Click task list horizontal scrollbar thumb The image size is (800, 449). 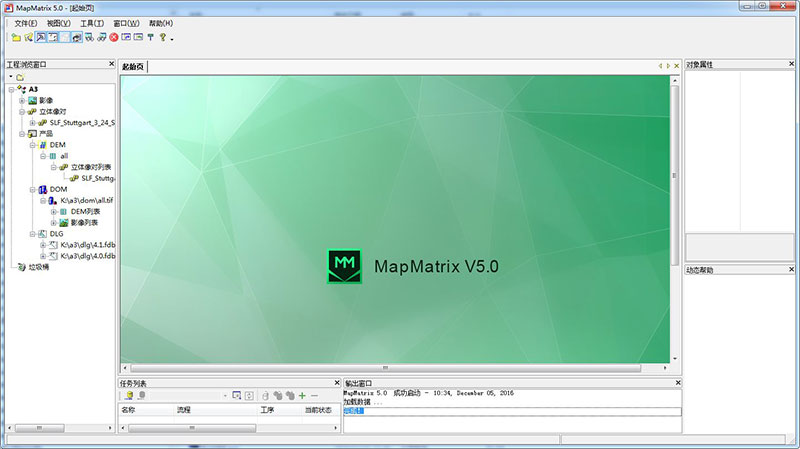(192, 428)
